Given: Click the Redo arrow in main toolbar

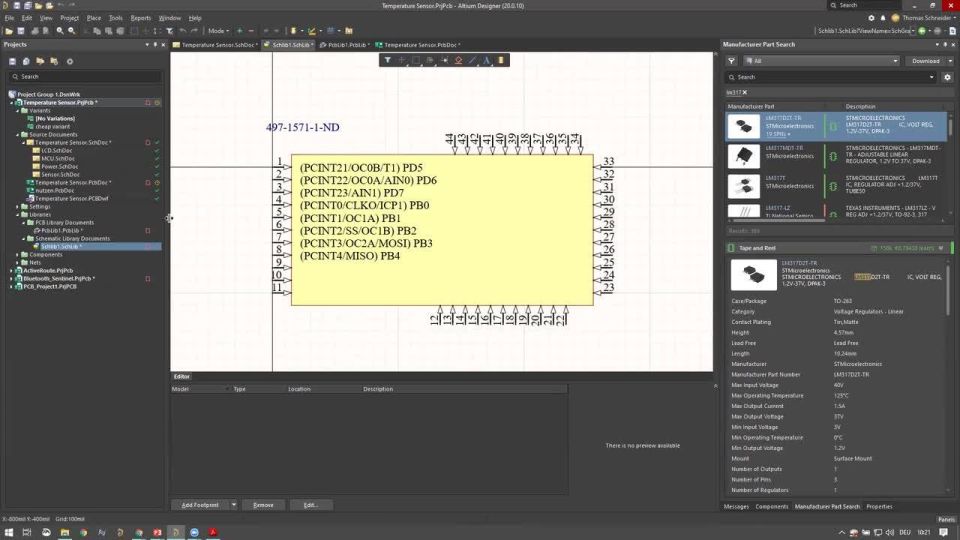Looking at the screenshot, I should (194, 31).
